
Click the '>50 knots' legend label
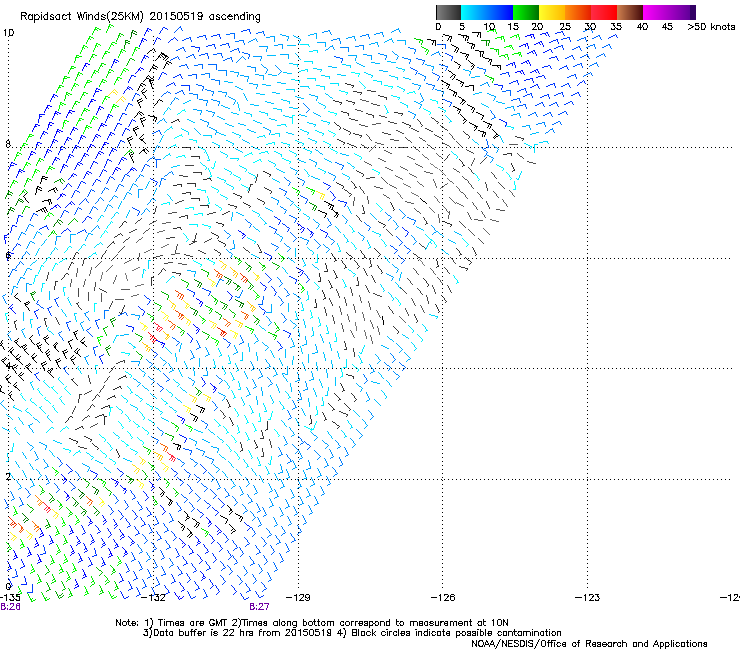click(x=711, y=27)
